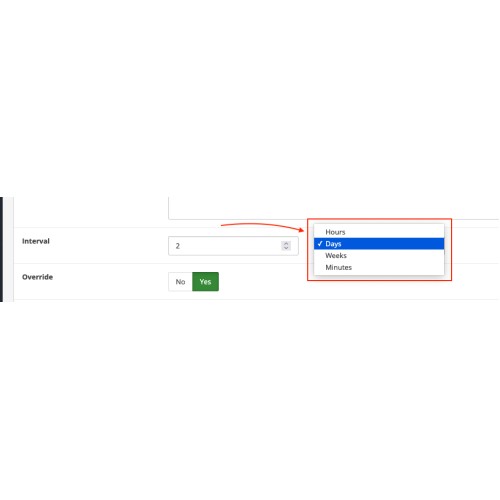Screen dimensions: 500x500
Task: Click the large text box above Interval
Action: point(334,208)
